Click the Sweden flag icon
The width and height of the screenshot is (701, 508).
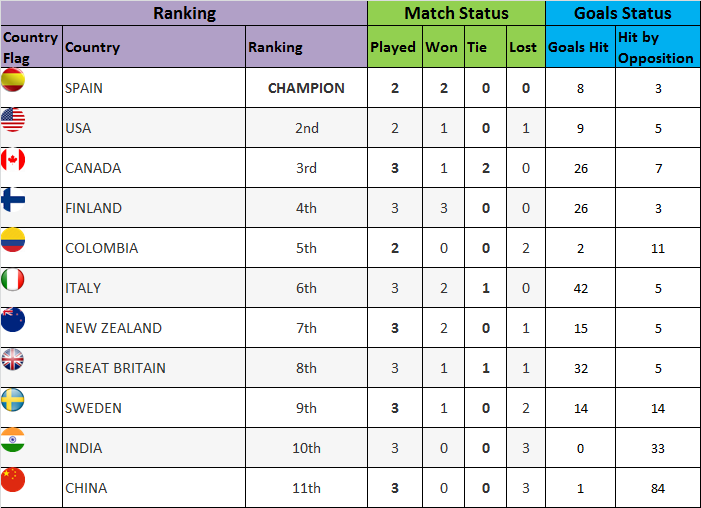pos(13,400)
